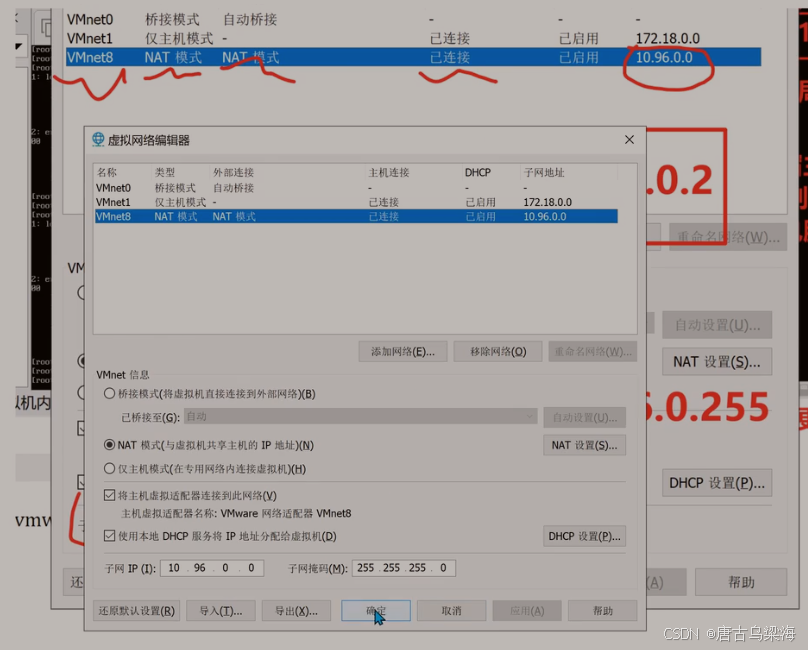Click 取消 button
Image resolution: width=808 pixels, height=650 pixels.
451,611
